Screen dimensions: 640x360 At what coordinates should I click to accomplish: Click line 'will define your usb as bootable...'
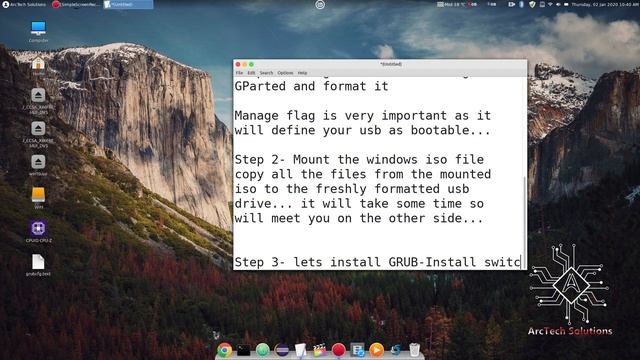[362, 130]
